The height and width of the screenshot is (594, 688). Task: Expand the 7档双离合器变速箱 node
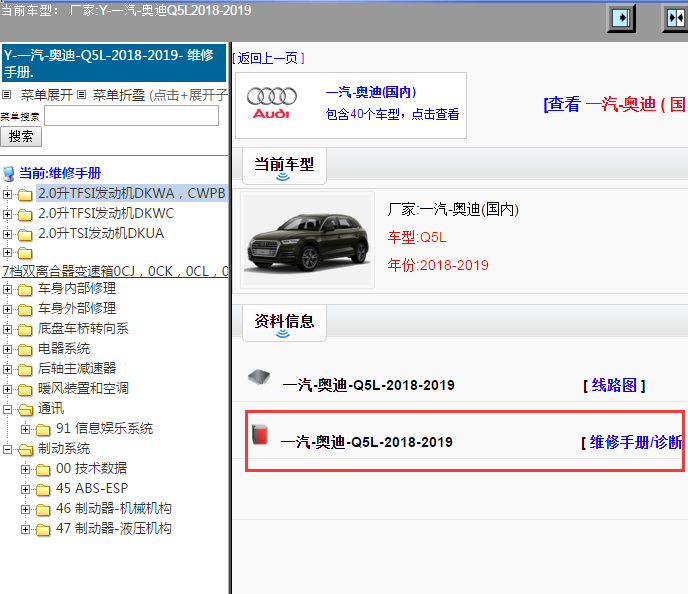click(x=7, y=252)
